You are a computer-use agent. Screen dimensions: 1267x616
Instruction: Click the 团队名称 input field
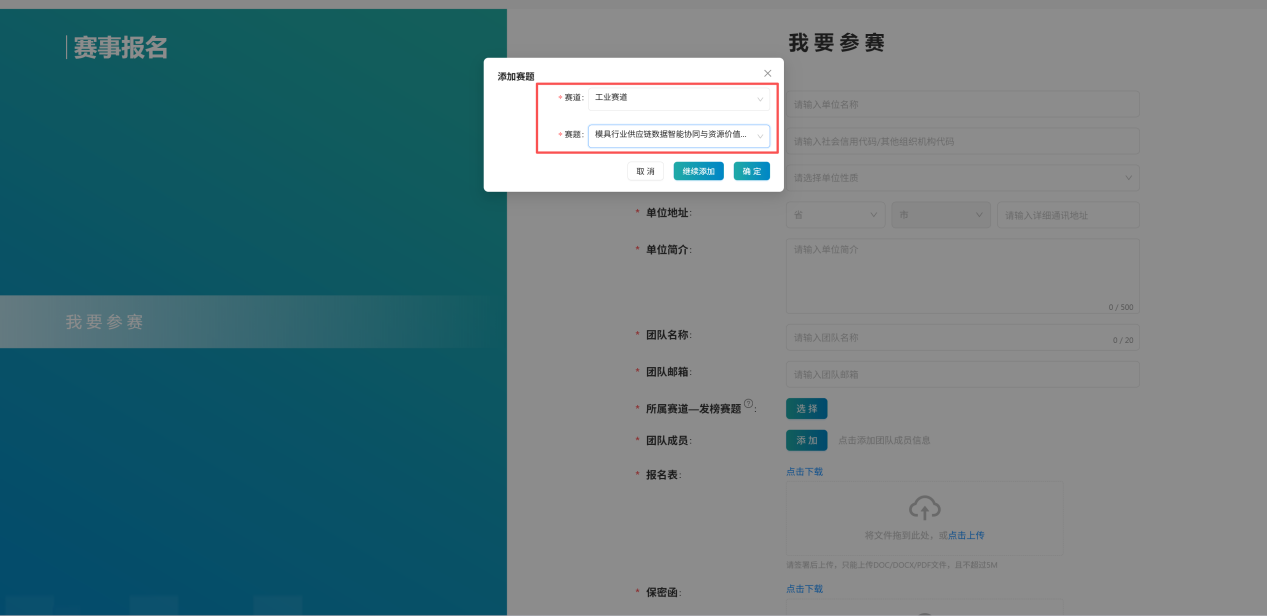point(963,338)
